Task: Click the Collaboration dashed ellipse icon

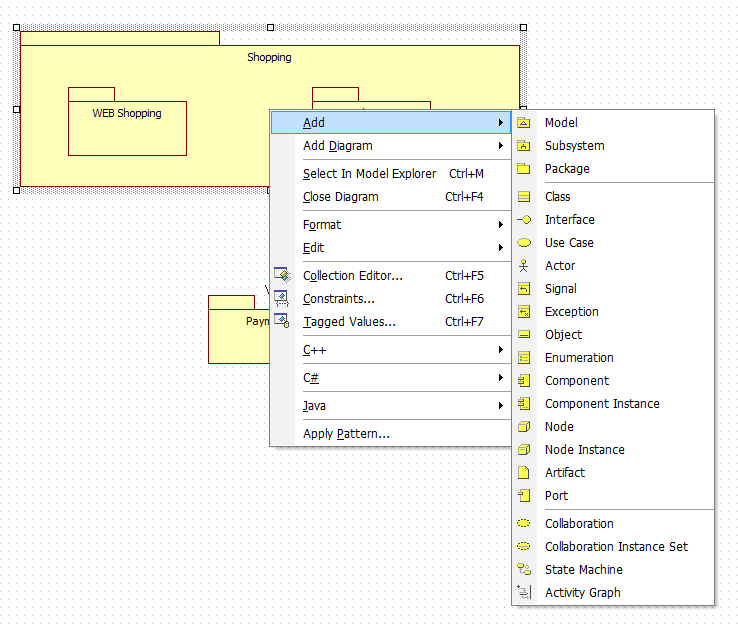Action: 524,523
